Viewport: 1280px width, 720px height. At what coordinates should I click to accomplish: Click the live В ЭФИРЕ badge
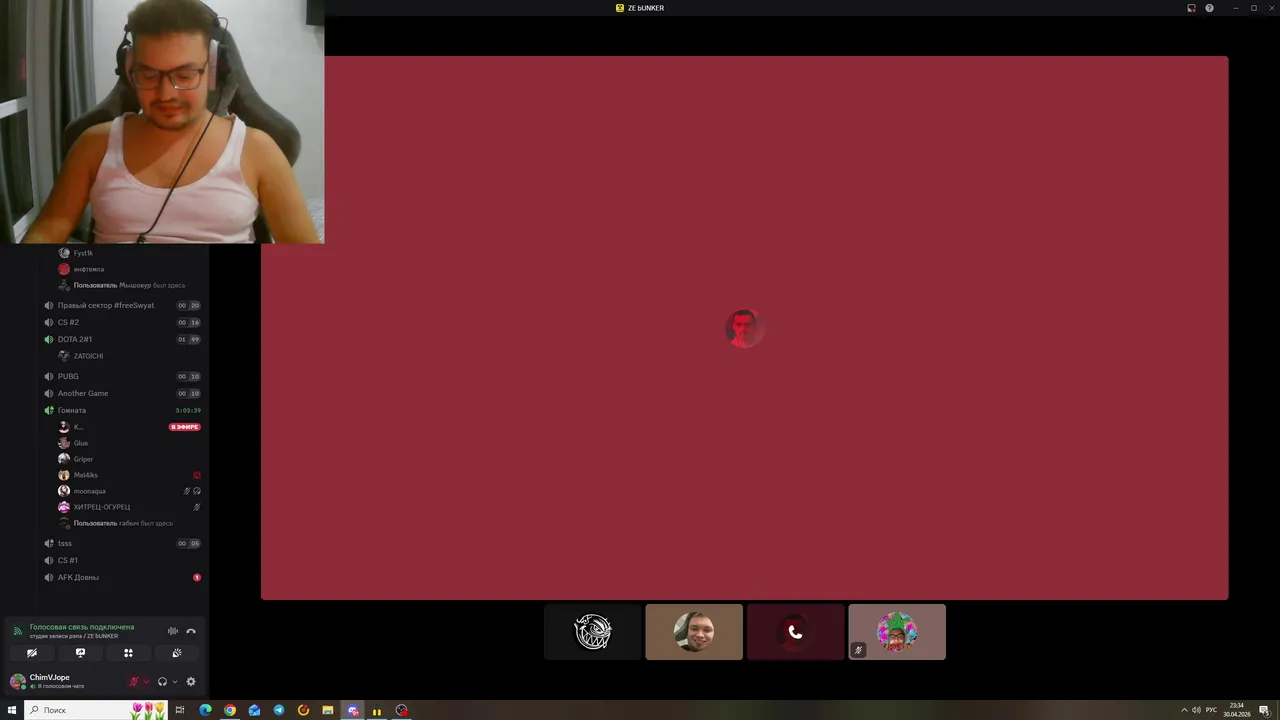pyautogui.click(x=185, y=427)
